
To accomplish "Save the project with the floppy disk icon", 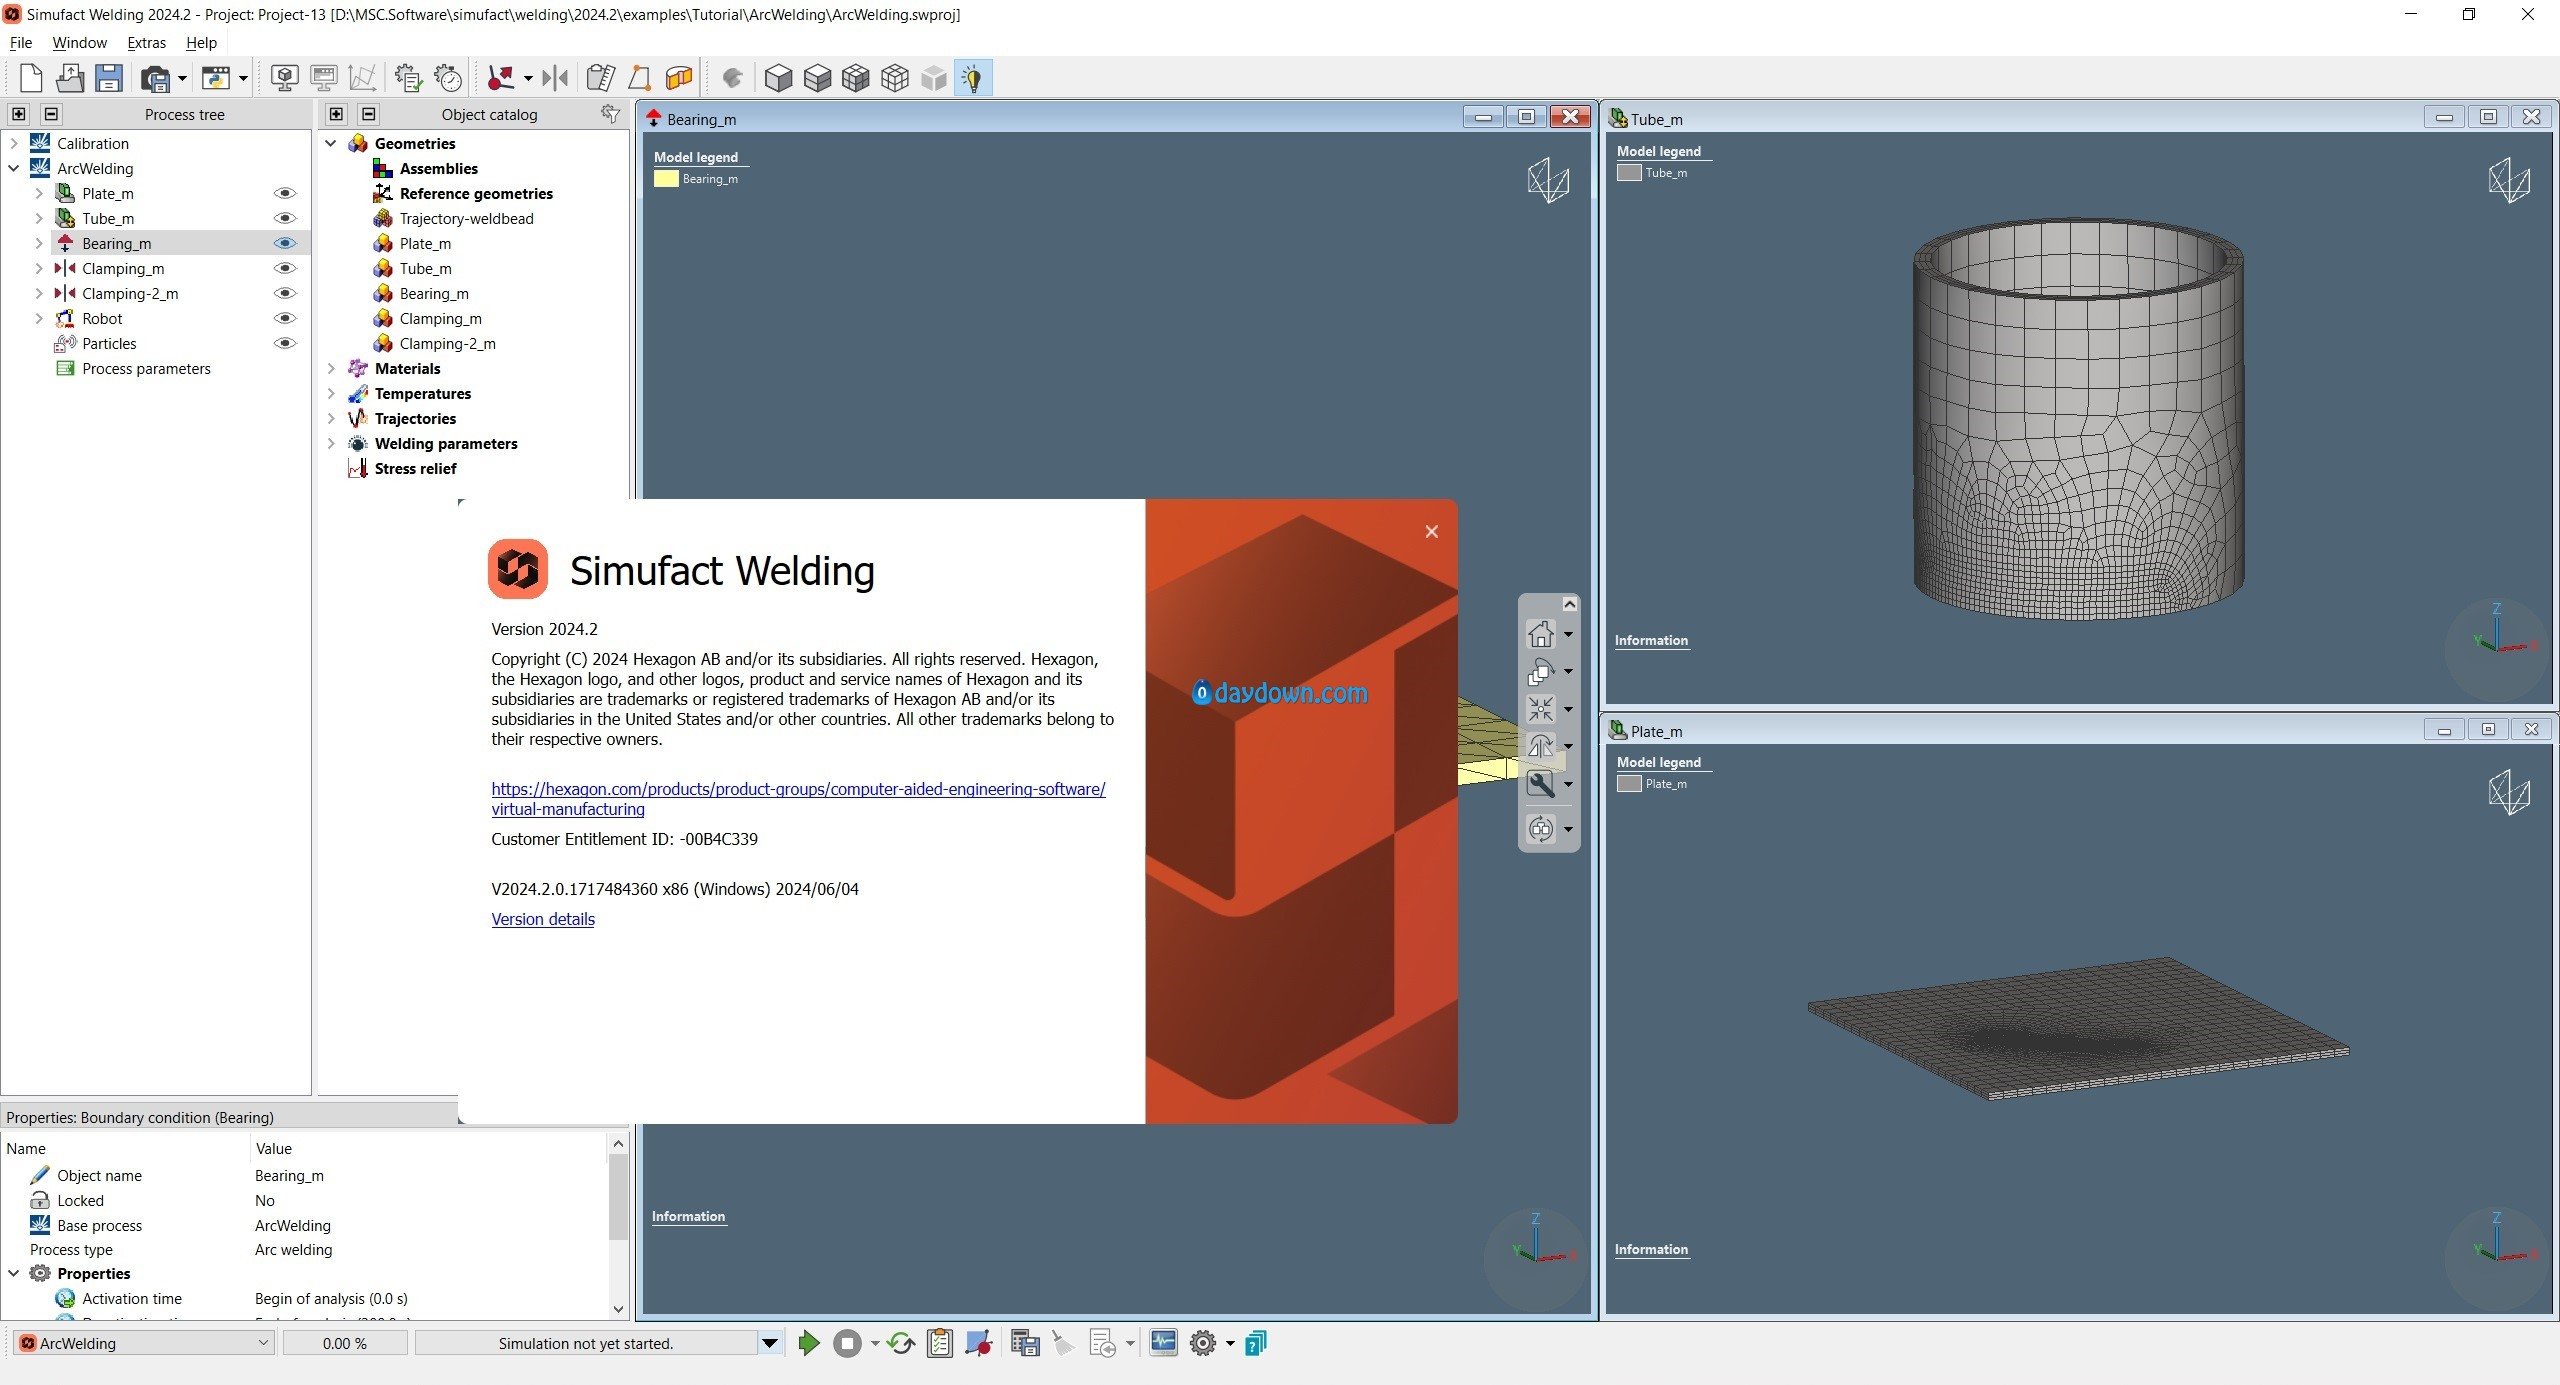I will [x=109, y=78].
